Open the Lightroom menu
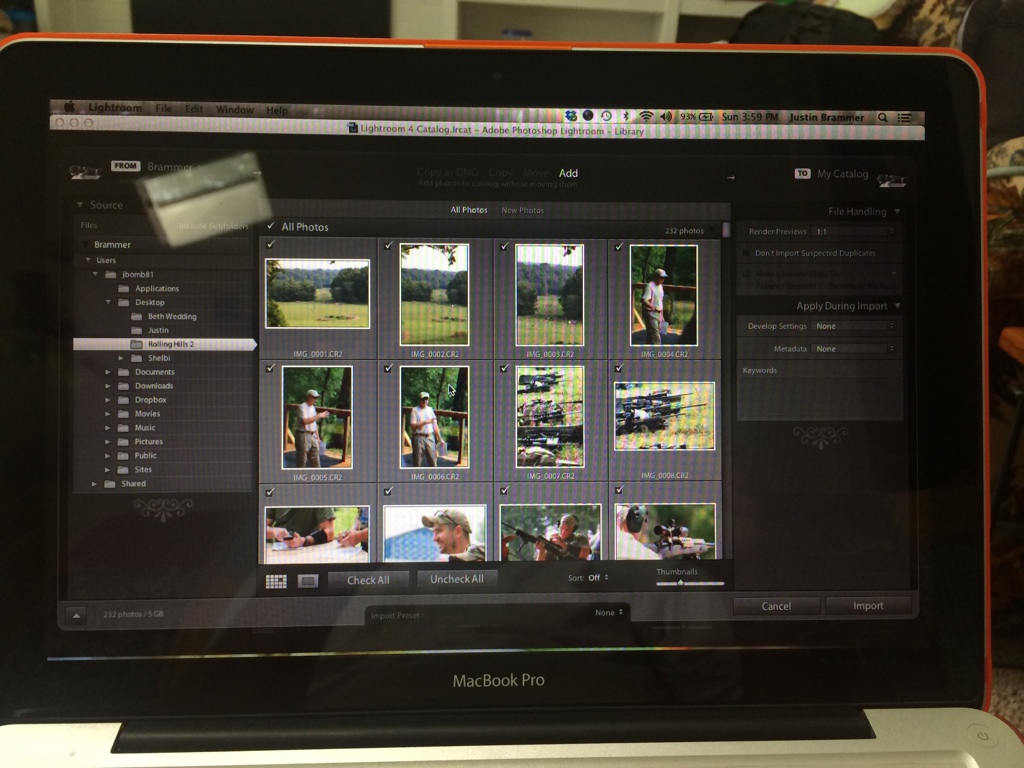The width and height of the screenshot is (1024, 768). coord(115,108)
